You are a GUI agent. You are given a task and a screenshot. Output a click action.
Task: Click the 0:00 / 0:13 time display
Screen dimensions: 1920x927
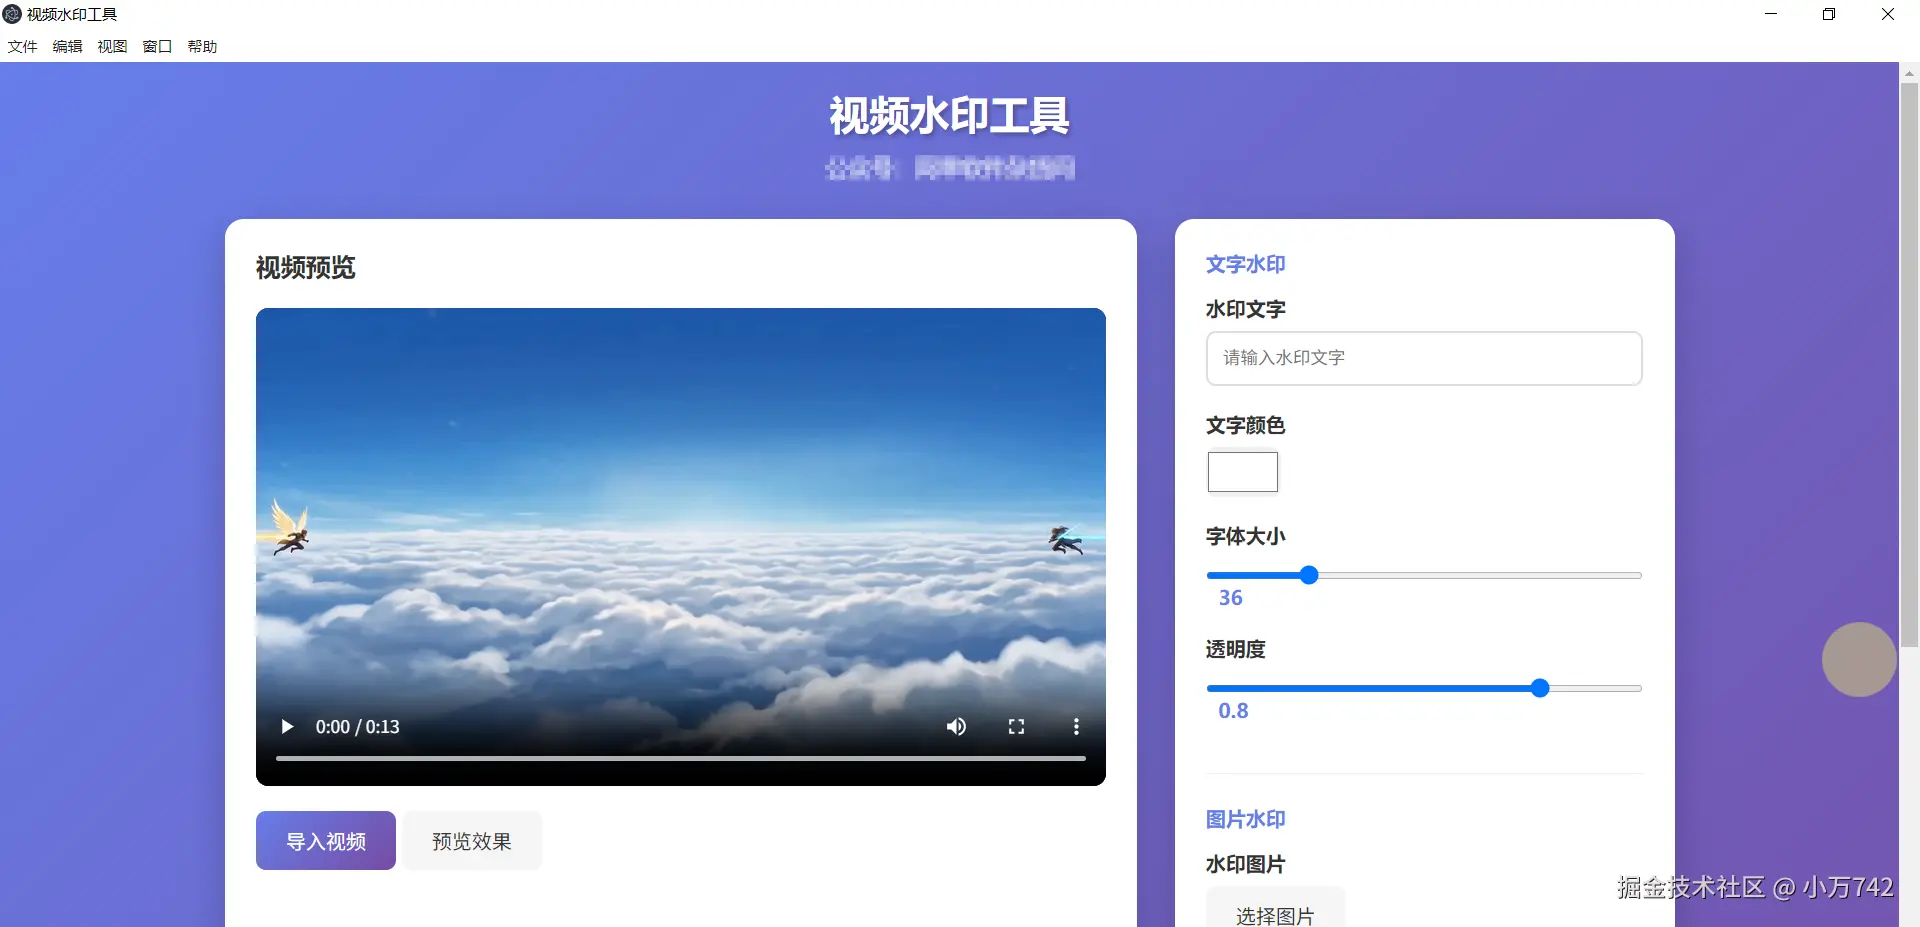[x=357, y=727]
